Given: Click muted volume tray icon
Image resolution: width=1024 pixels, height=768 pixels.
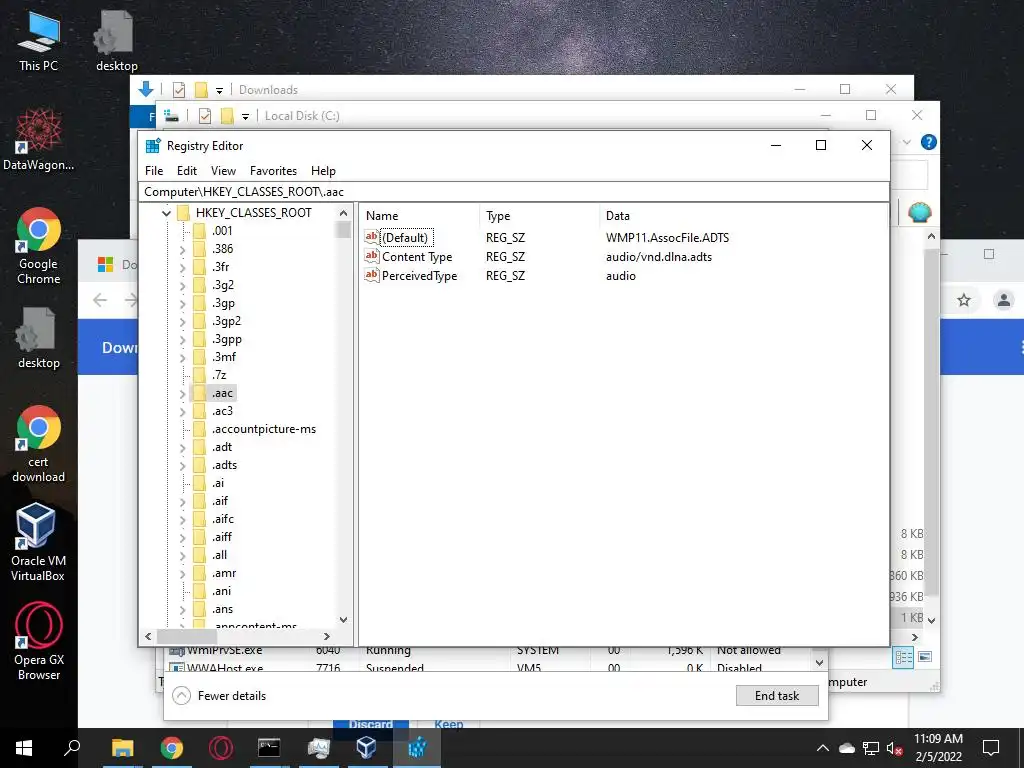Looking at the screenshot, I should [895, 748].
